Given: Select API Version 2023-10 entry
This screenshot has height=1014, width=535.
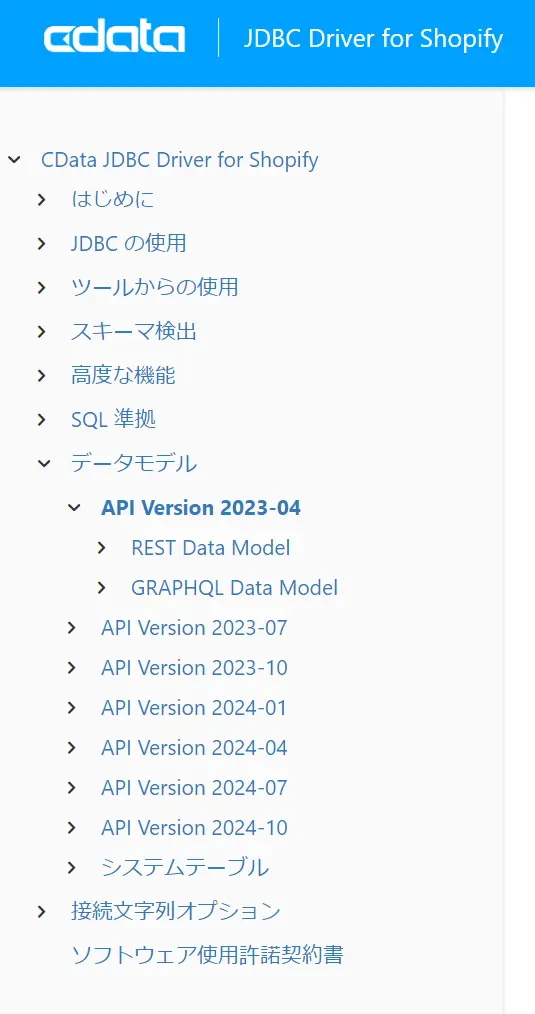Looking at the screenshot, I should [194, 668].
